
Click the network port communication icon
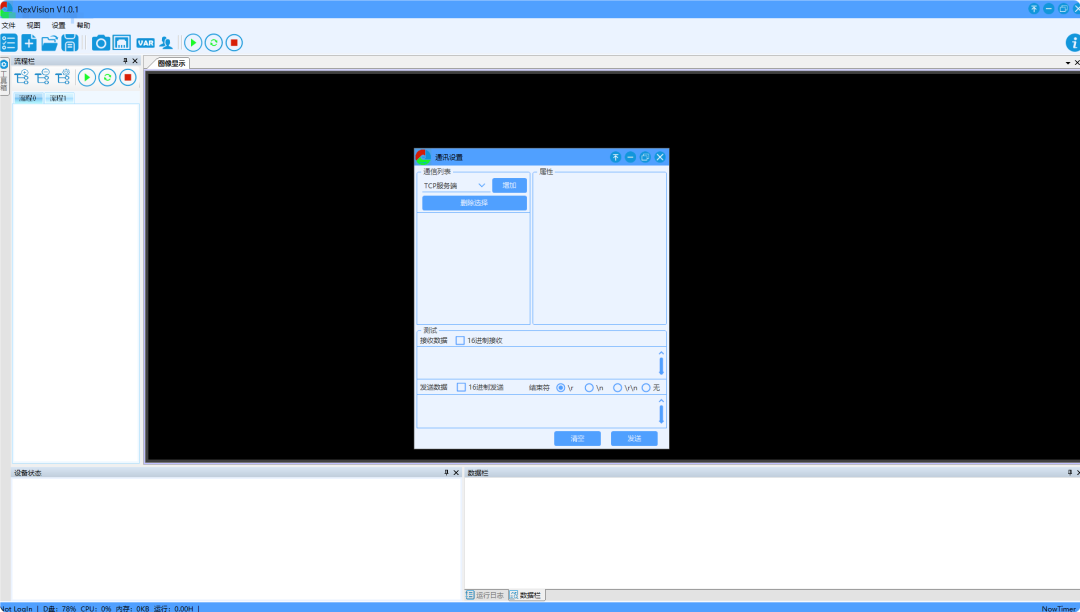pyautogui.click(x=122, y=43)
